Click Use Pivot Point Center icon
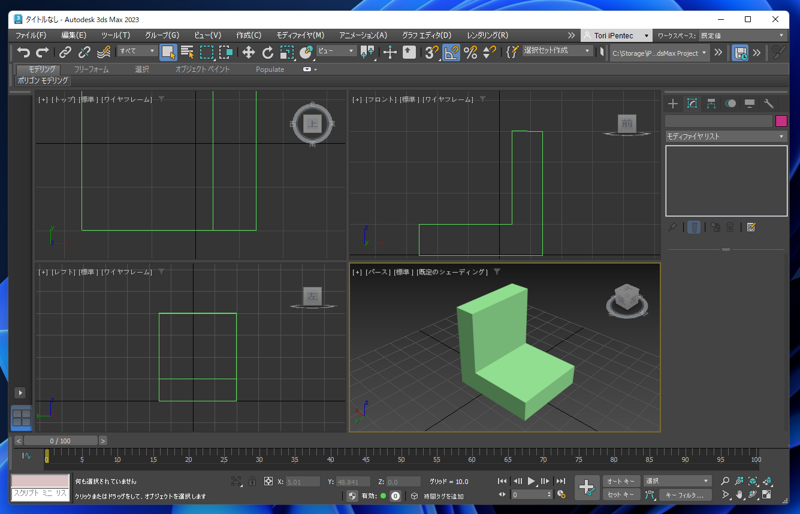The height and width of the screenshot is (514, 800). 367,52
